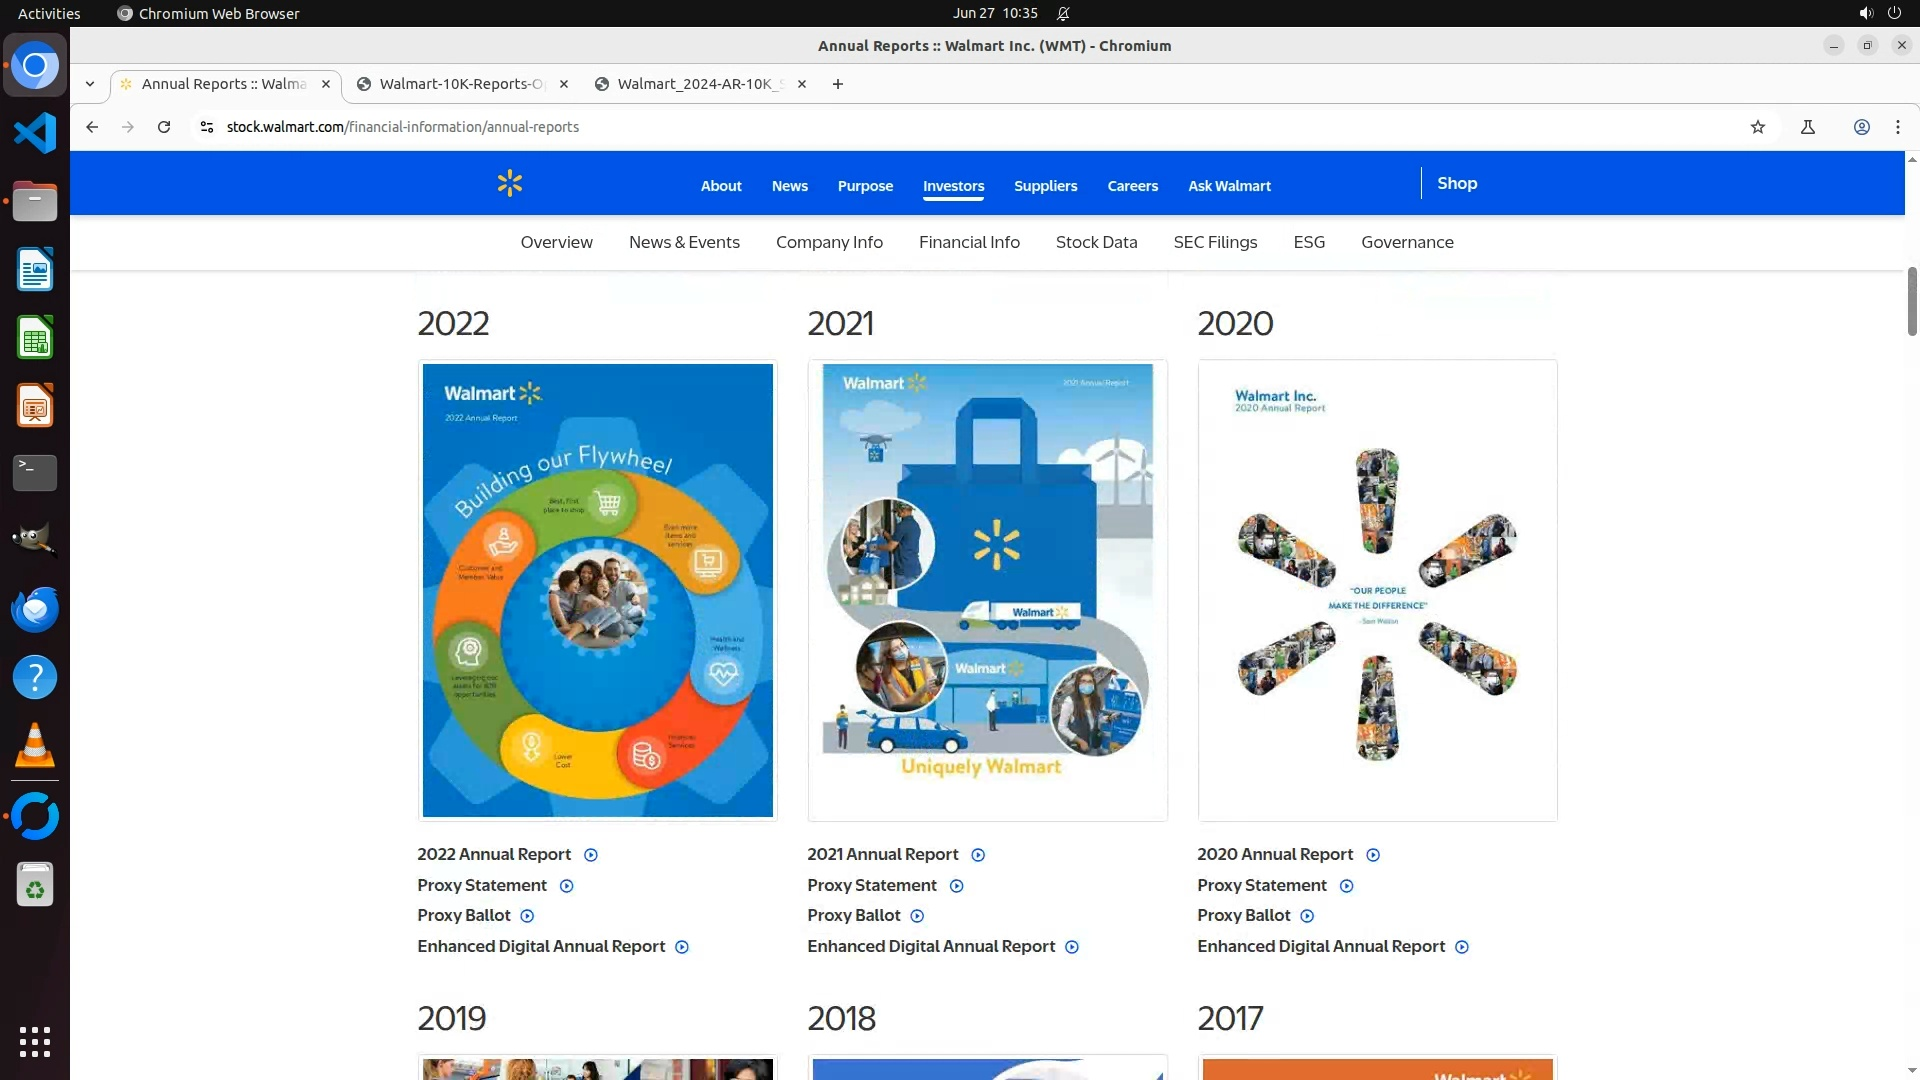Open Chromium profile avatar icon

point(1861,127)
